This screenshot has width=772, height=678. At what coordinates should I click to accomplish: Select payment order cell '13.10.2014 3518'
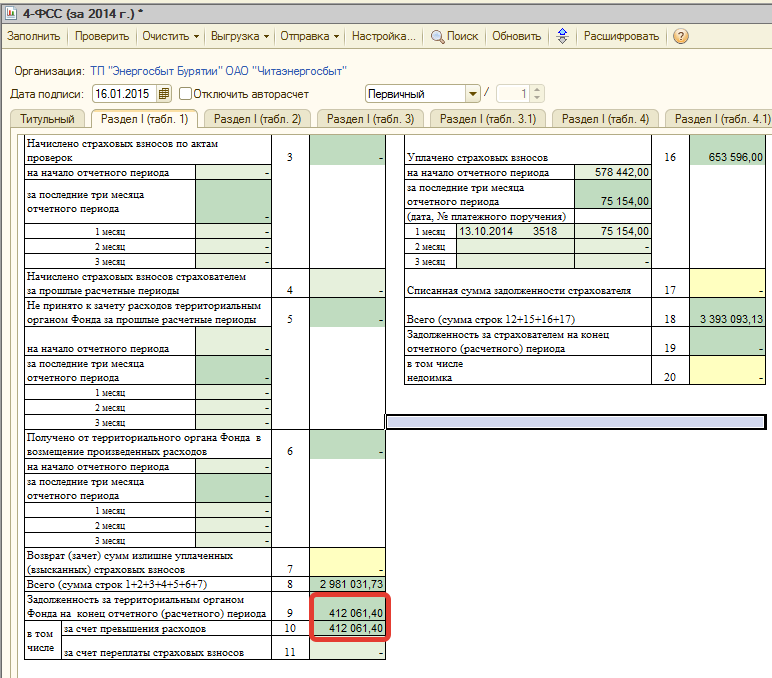point(515,231)
